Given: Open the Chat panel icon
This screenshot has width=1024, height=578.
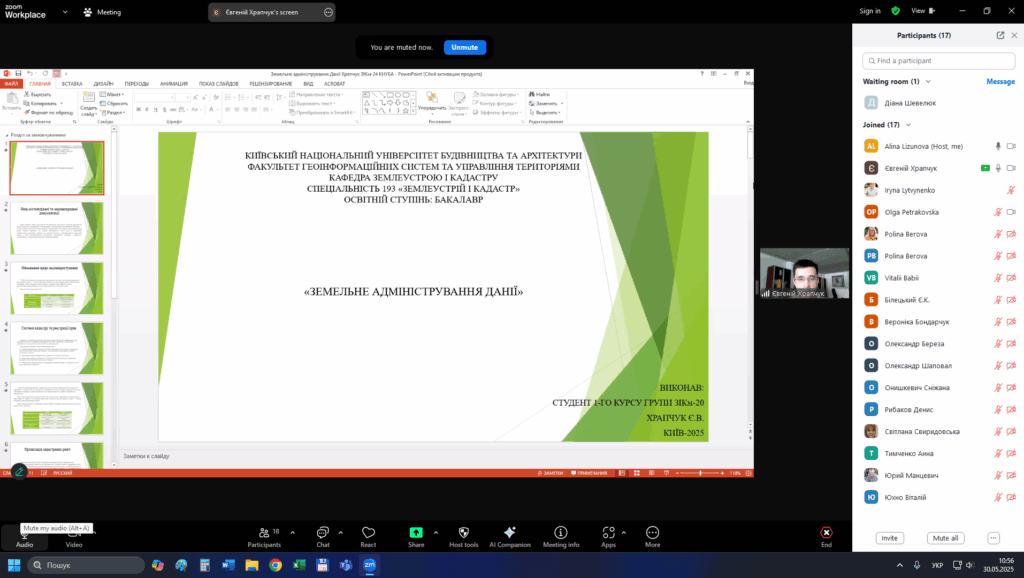Looking at the screenshot, I should point(323,533).
